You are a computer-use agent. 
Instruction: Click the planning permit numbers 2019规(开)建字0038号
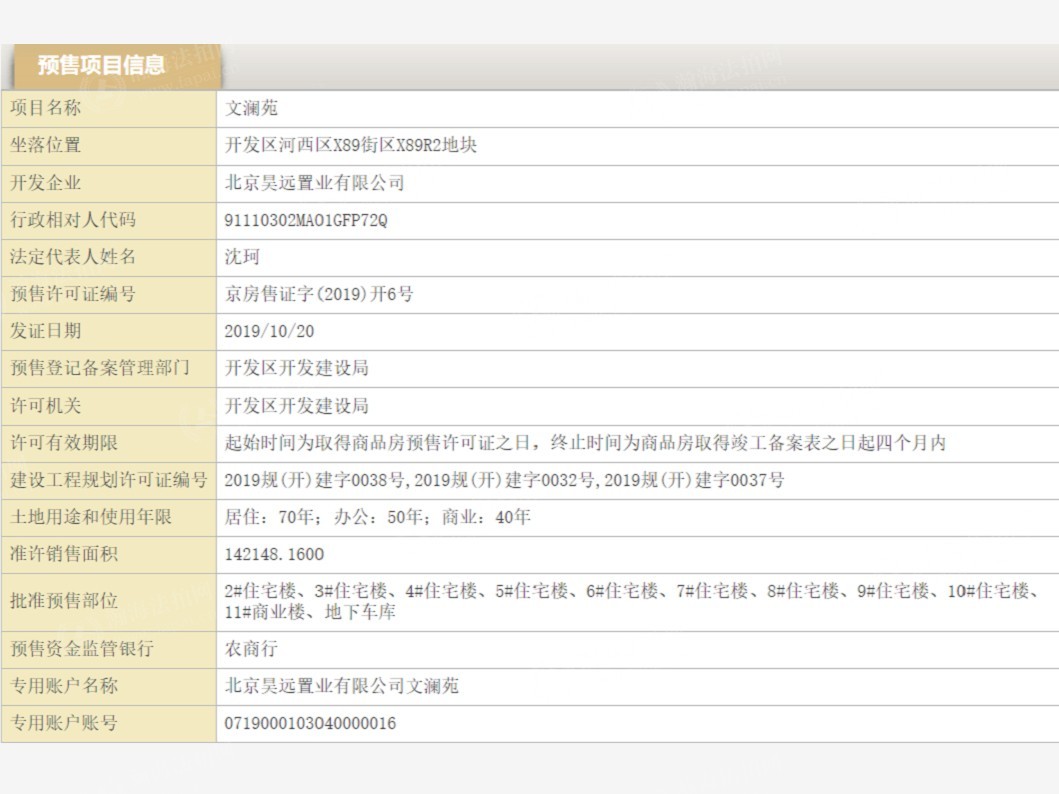(504, 480)
